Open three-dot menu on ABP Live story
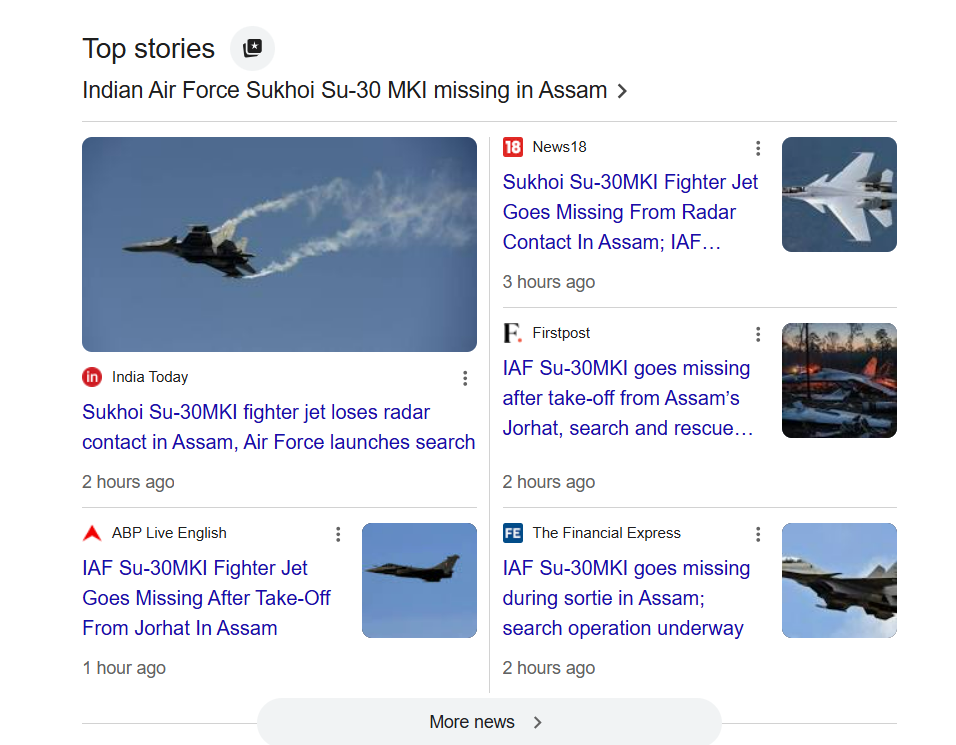Screen dimensions: 956x745 (338, 534)
